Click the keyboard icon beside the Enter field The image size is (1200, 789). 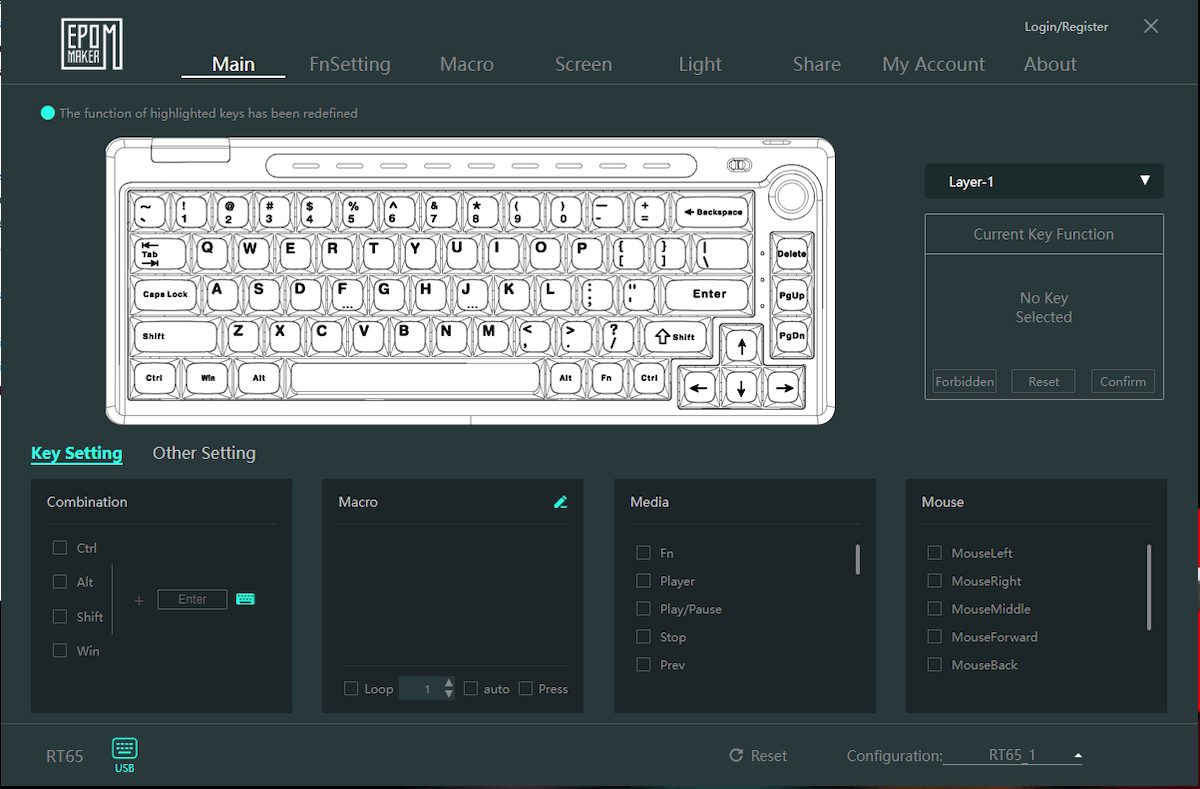click(x=245, y=599)
